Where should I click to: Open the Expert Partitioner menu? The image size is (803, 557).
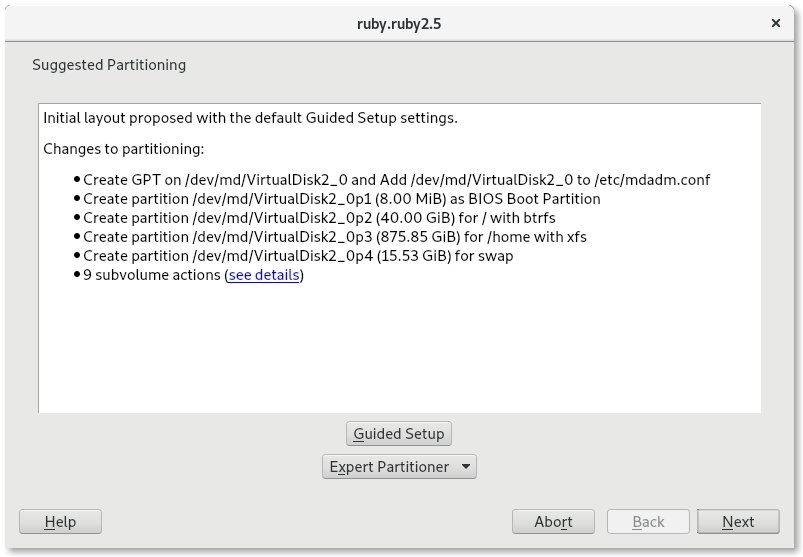tap(389, 467)
